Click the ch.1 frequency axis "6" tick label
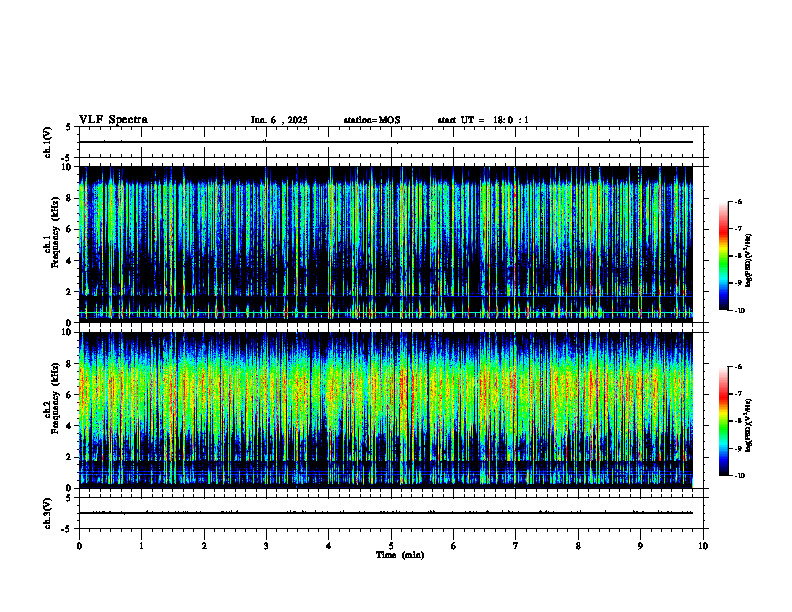The height and width of the screenshot is (612, 792). coord(70,229)
